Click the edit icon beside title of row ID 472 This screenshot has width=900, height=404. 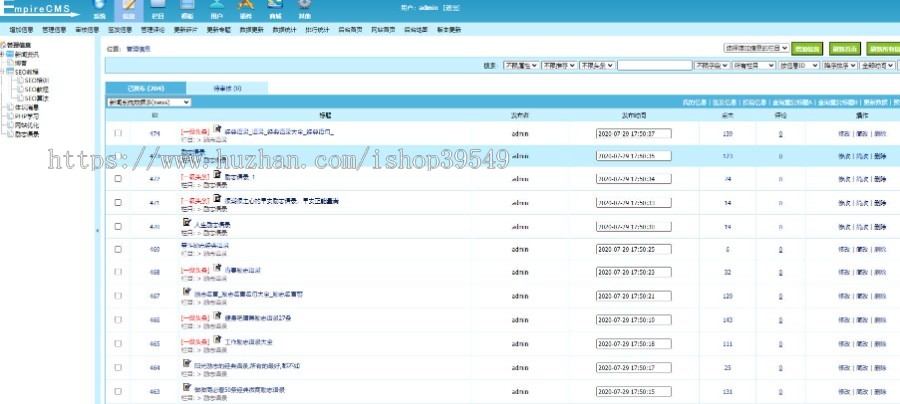[x=217, y=174]
